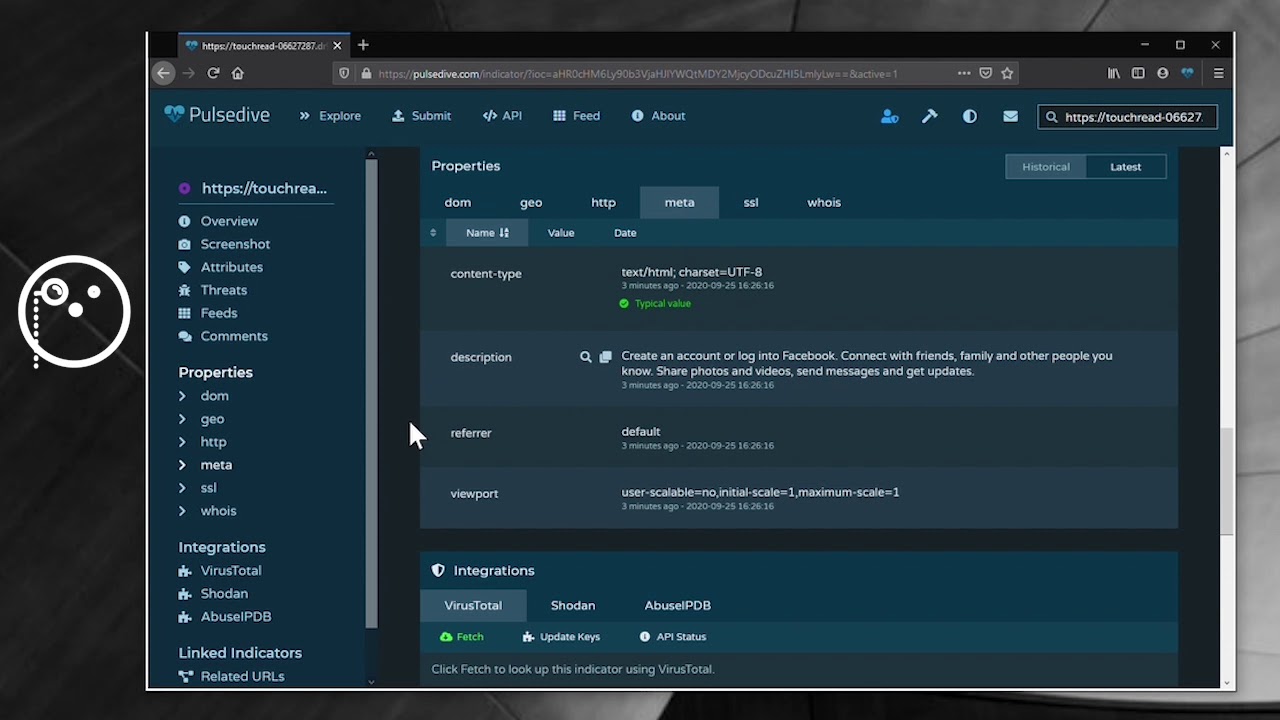Search the description value with magnifier icon
The height and width of the screenshot is (720, 1280).
[x=586, y=357]
